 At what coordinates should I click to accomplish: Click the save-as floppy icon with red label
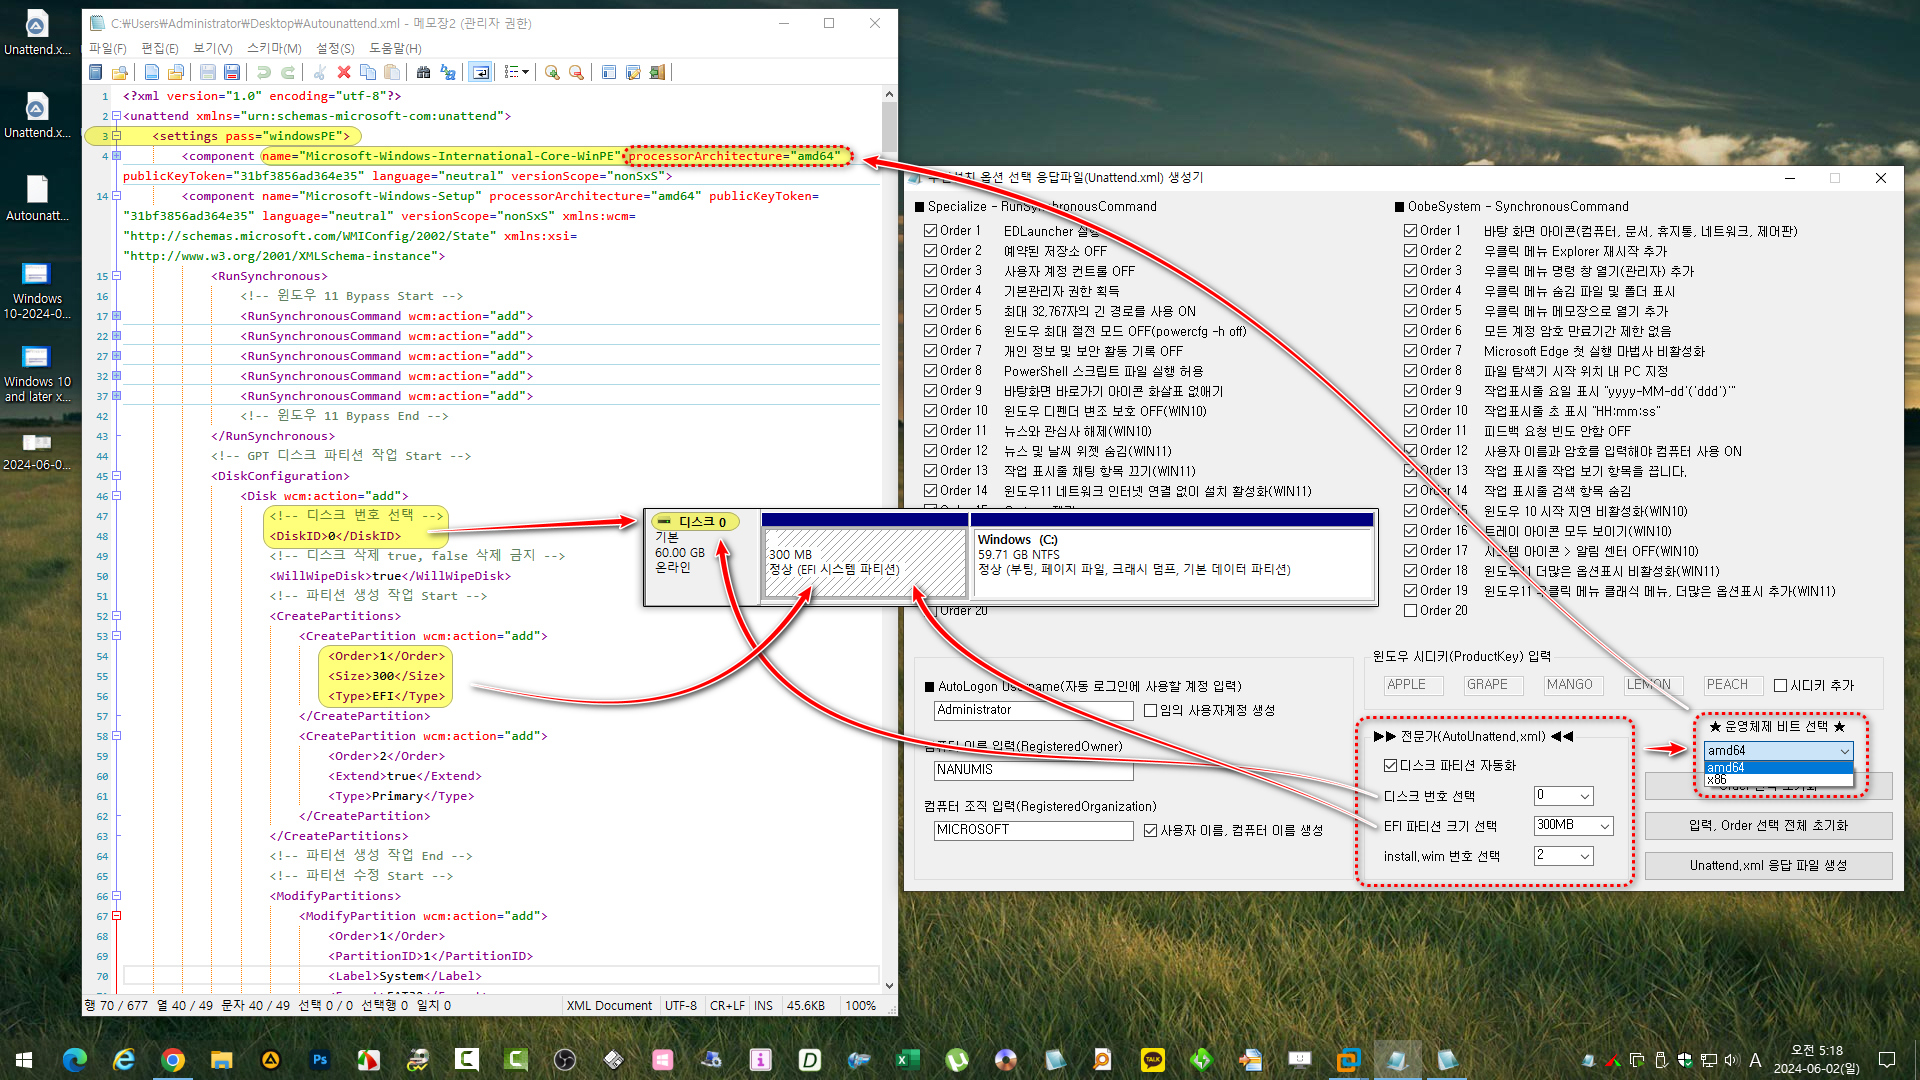coord(232,72)
